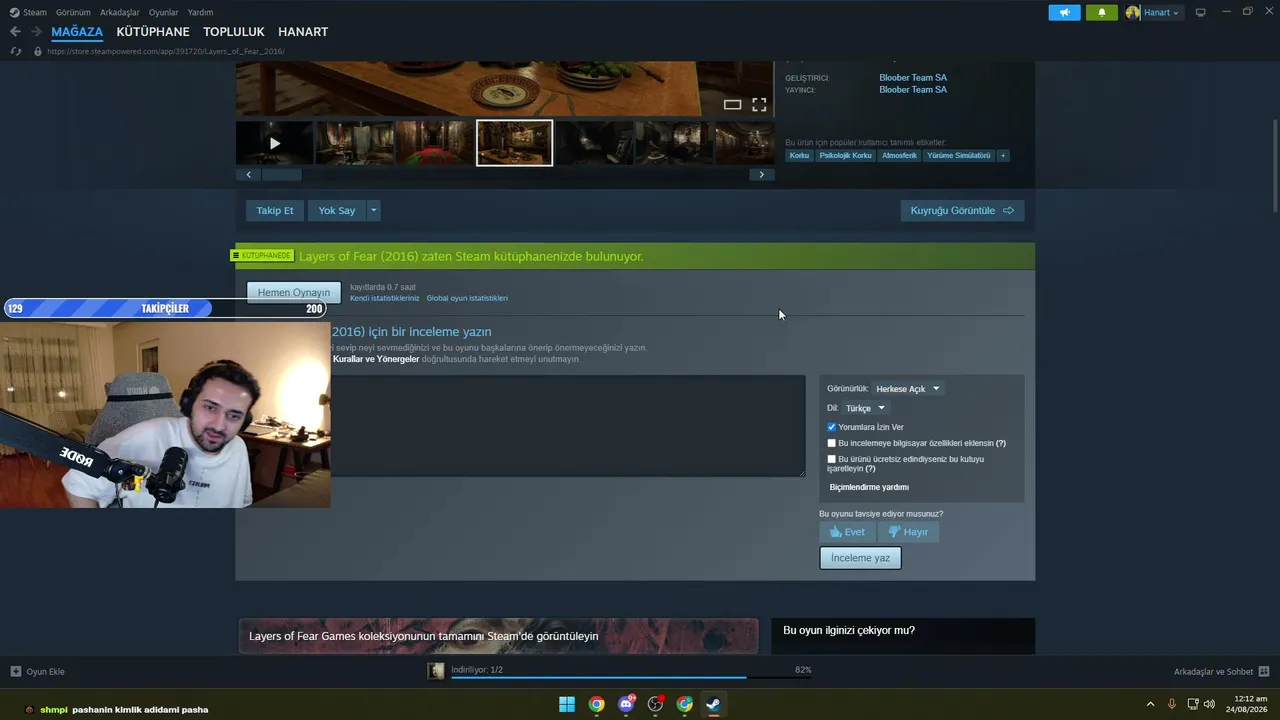Toggle theater mode on the media viewer
The height and width of the screenshot is (720, 1280).
click(732, 104)
